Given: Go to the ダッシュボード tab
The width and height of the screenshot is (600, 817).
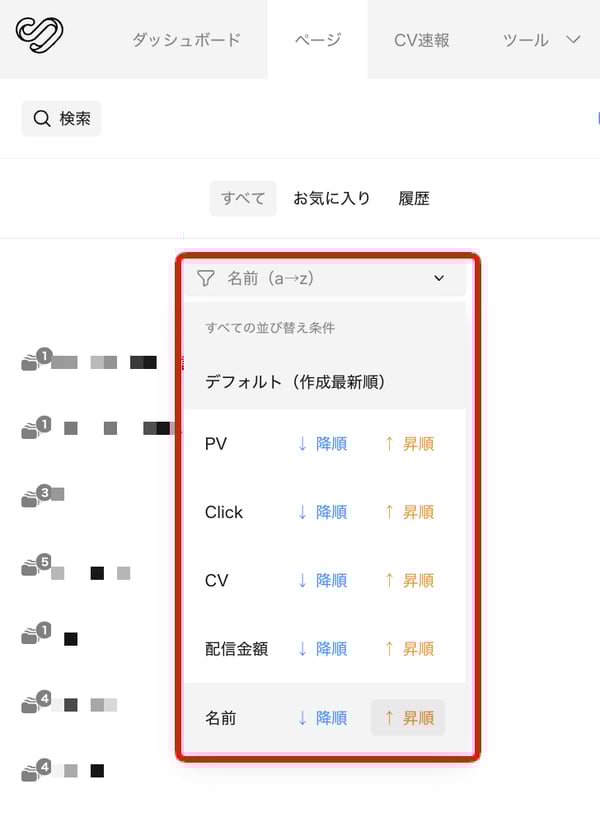Looking at the screenshot, I should point(186,40).
